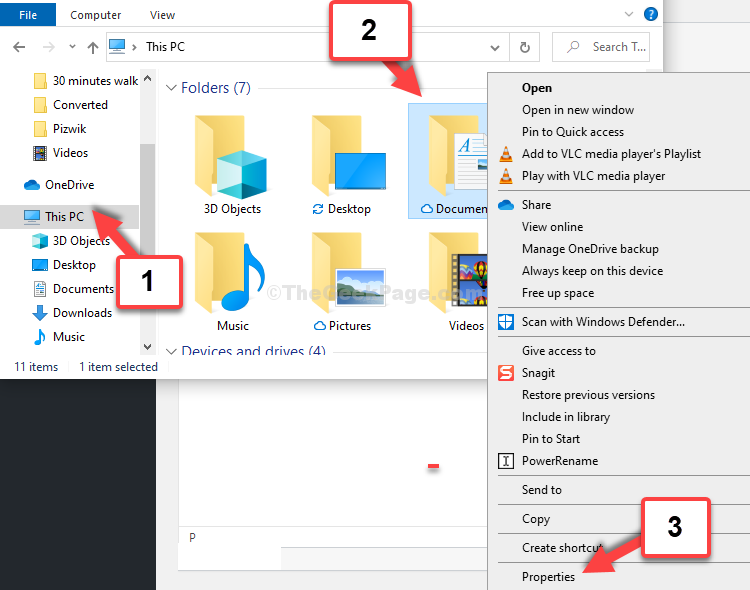Choose Play with VLC media player

tap(594, 176)
